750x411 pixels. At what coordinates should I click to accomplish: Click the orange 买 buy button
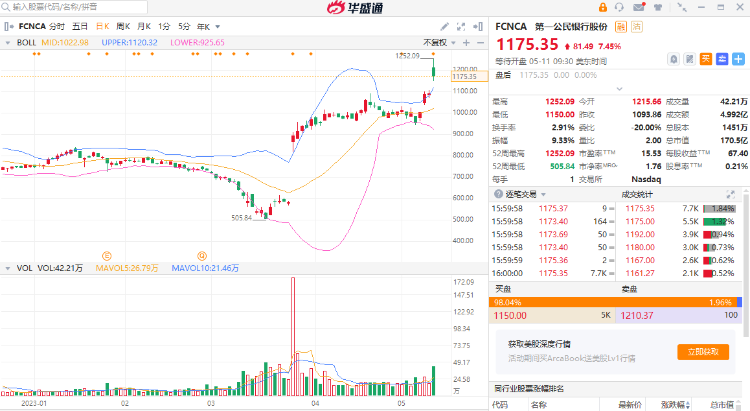(x=706, y=59)
